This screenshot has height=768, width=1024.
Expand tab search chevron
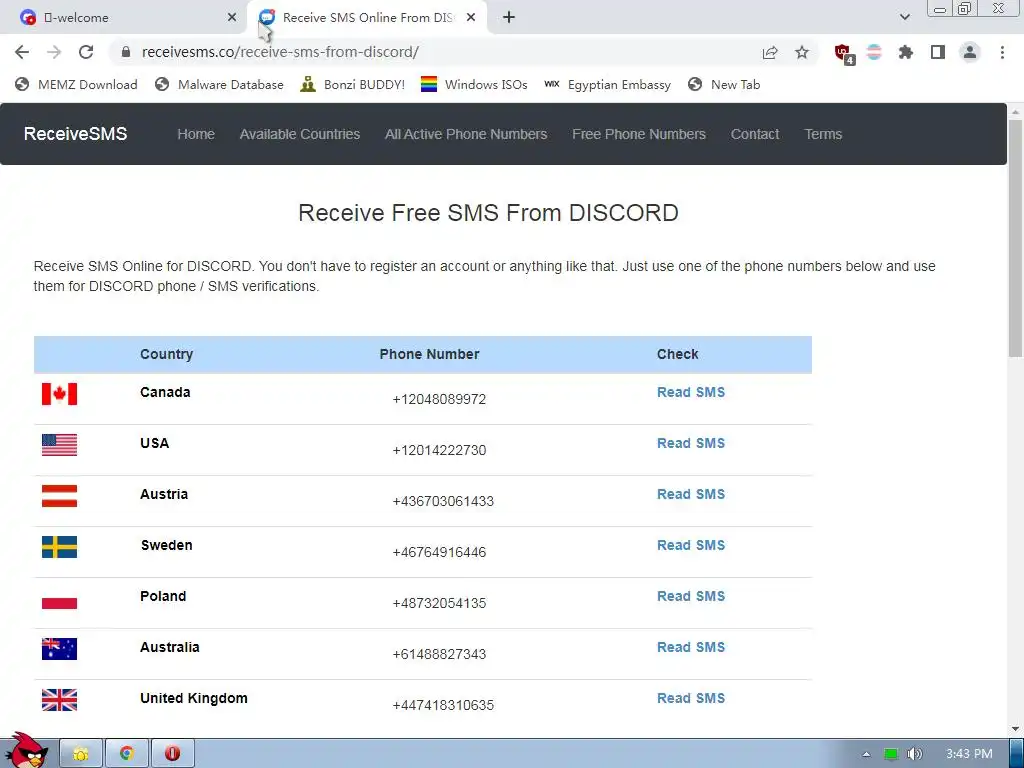coord(904,18)
